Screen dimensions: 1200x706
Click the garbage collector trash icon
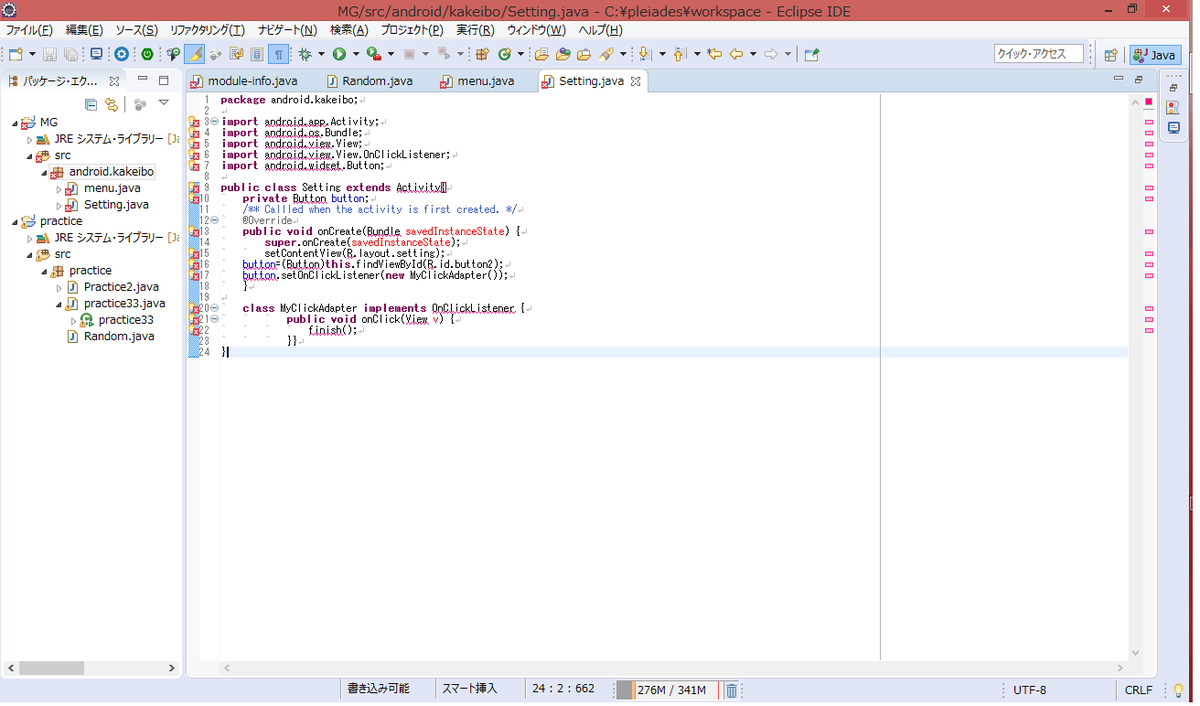coord(731,690)
